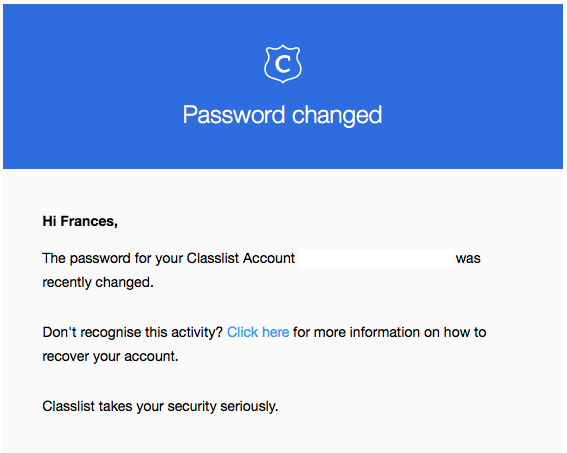Viewport: 567px width, 453px height.
Task: Click the word "Password" in the header
Action: coord(234,115)
